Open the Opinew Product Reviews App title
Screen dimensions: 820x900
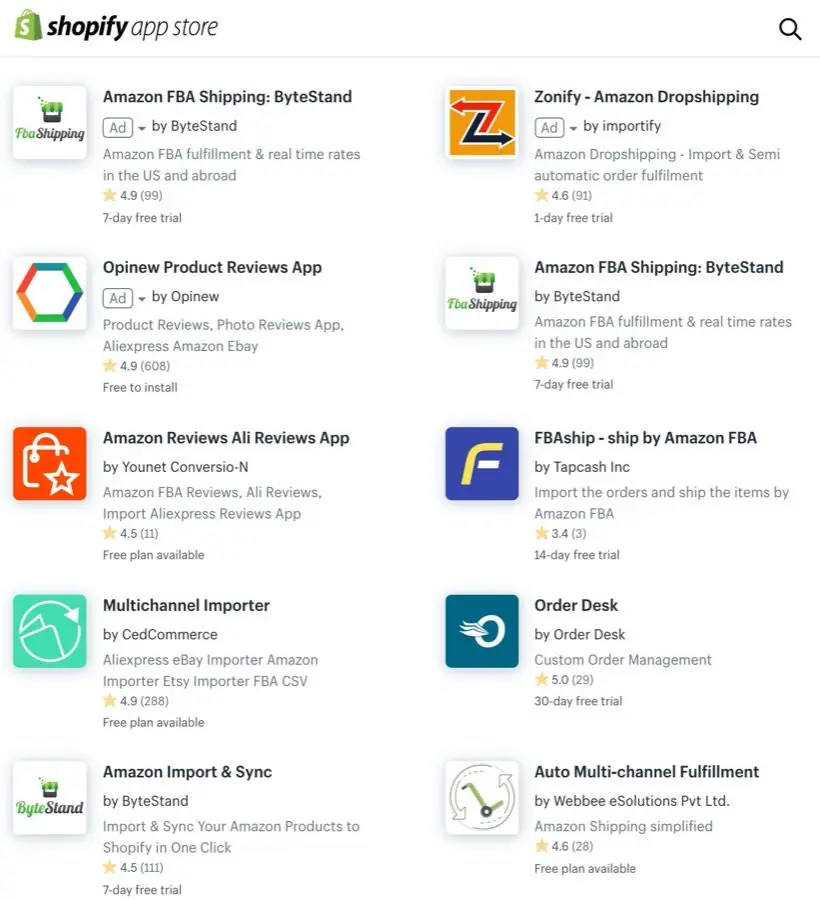point(212,267)
